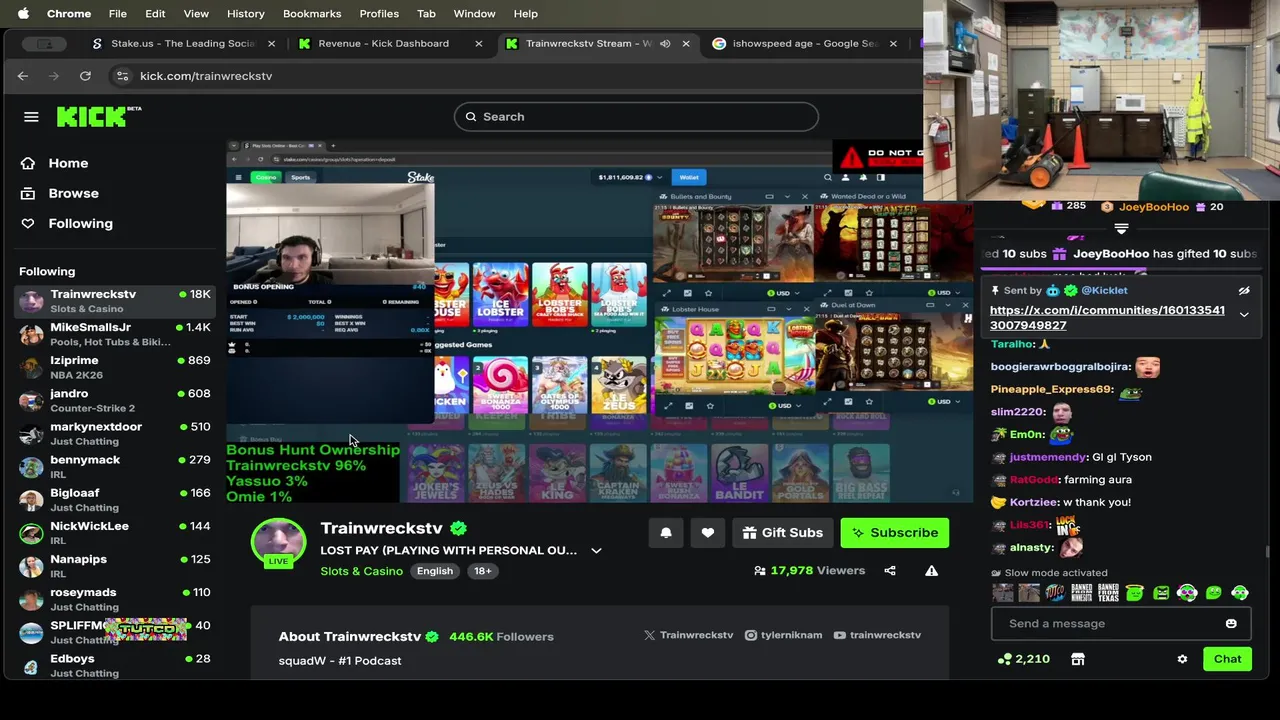Toggle the heart follow button
Image resolution: width=1280 pixels, height=720 pixels.
tap(707, 533)
